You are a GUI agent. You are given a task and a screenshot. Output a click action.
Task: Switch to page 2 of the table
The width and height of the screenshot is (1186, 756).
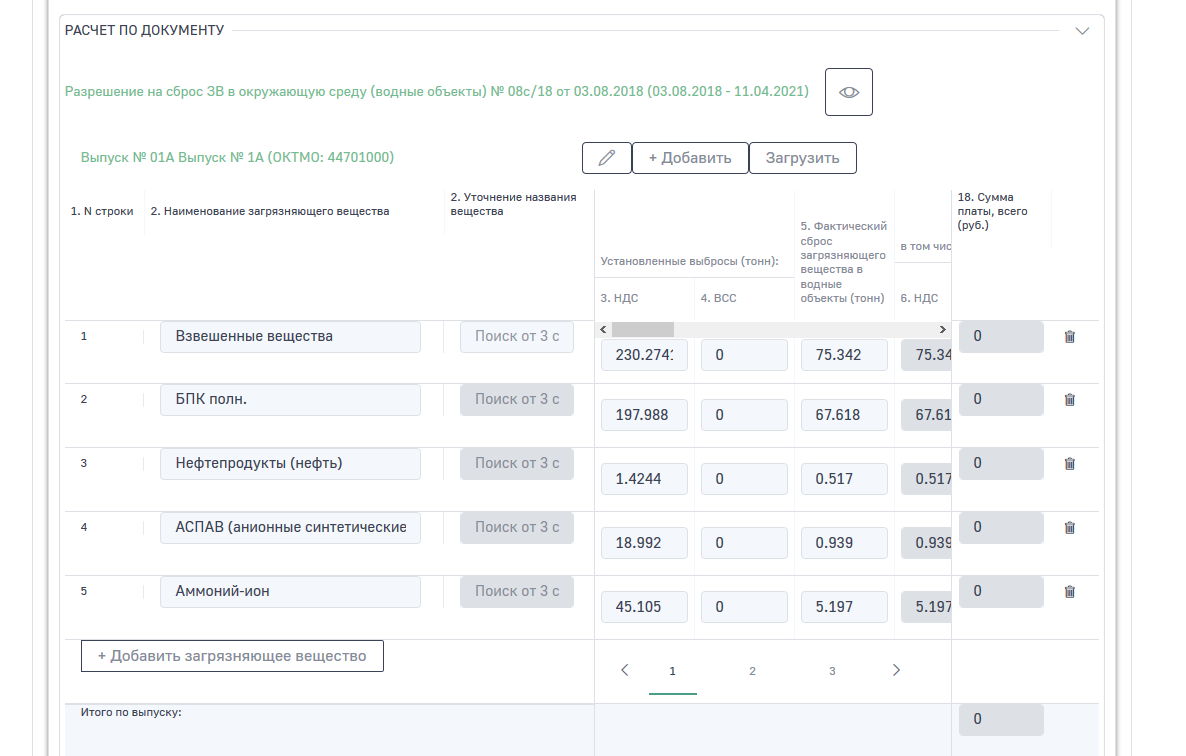(x=752, y=671)
